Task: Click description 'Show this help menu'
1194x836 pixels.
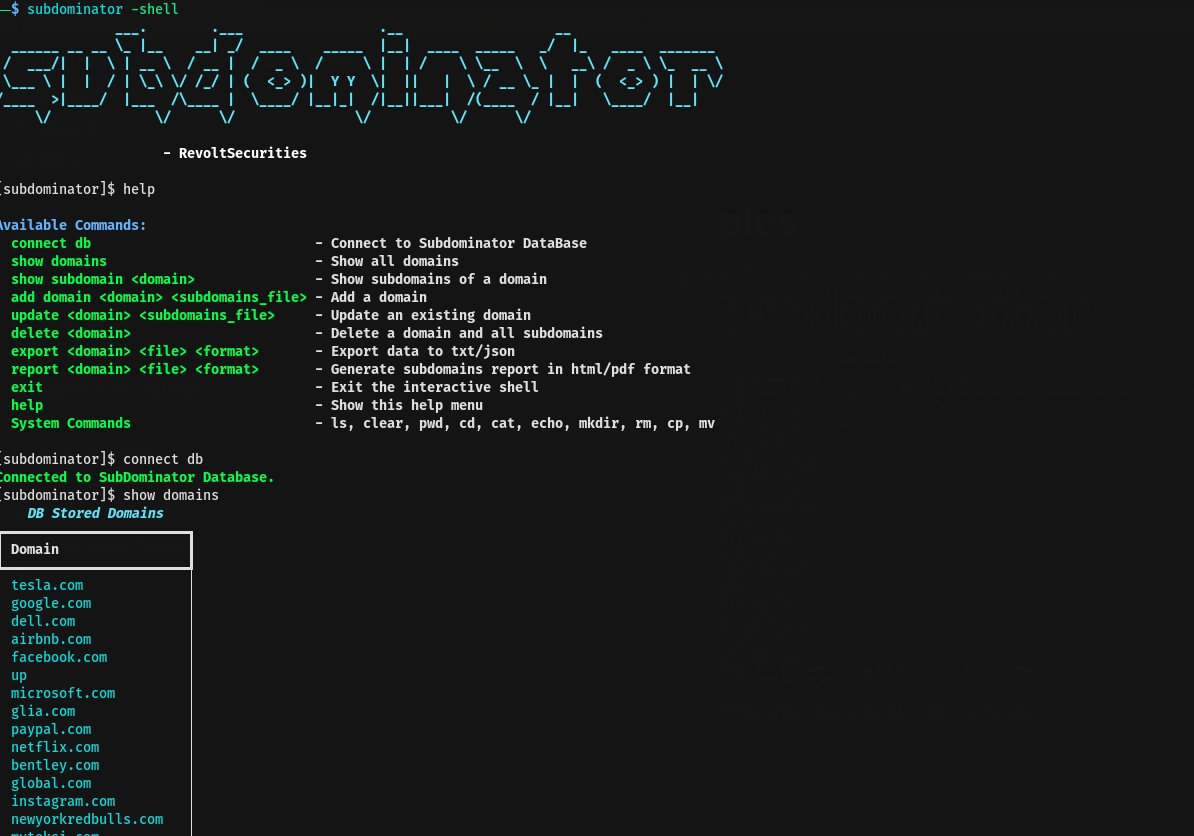Action: pyautogui.click(x=407, y=405)
